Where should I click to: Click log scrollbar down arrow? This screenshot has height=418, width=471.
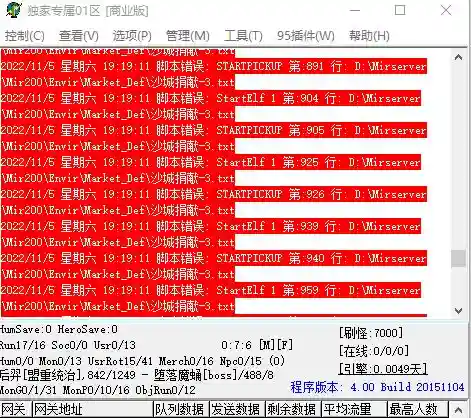458,311
